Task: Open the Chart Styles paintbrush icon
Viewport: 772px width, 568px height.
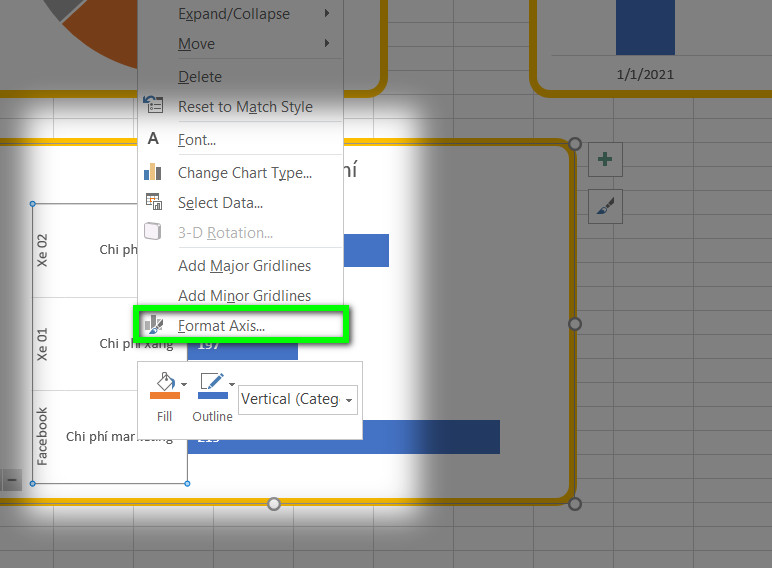Action: click(605, 206)
